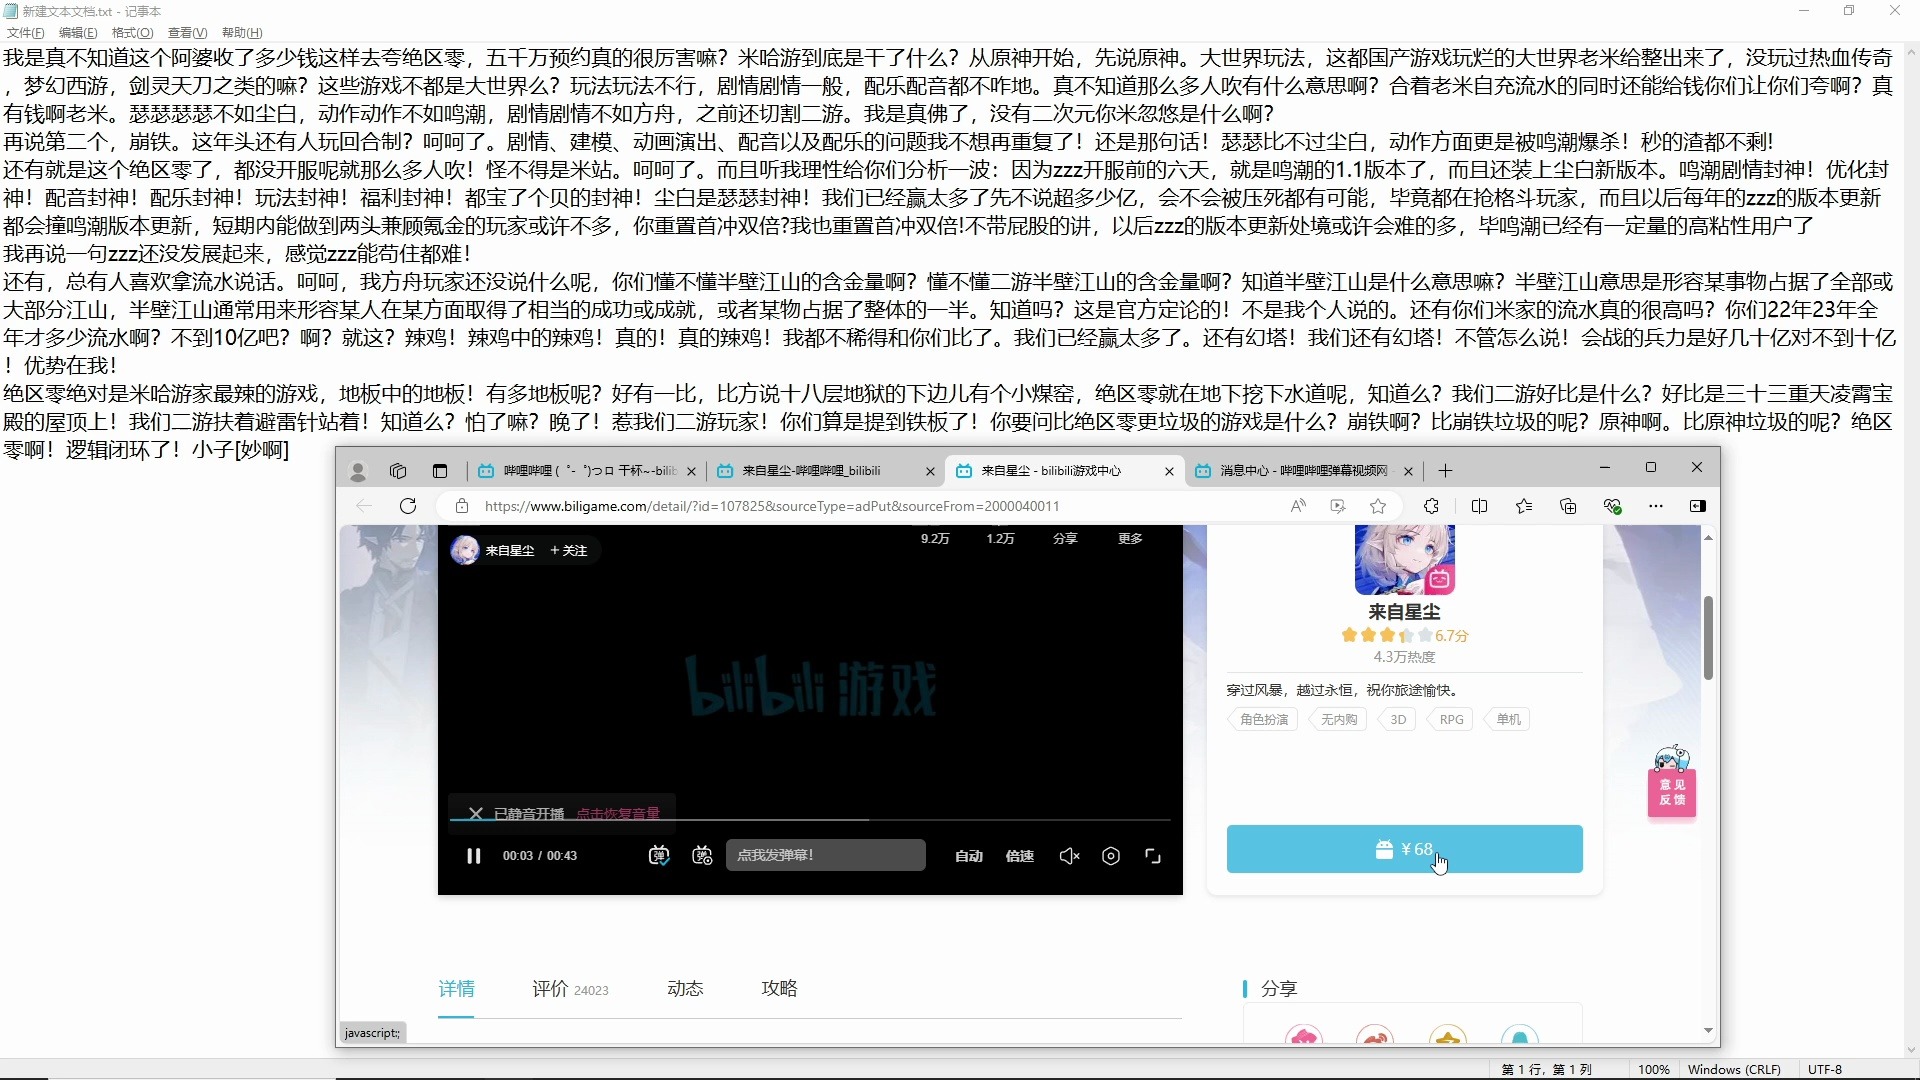Open the 文件(F) menu in Notepad

[x=25, y=33]
